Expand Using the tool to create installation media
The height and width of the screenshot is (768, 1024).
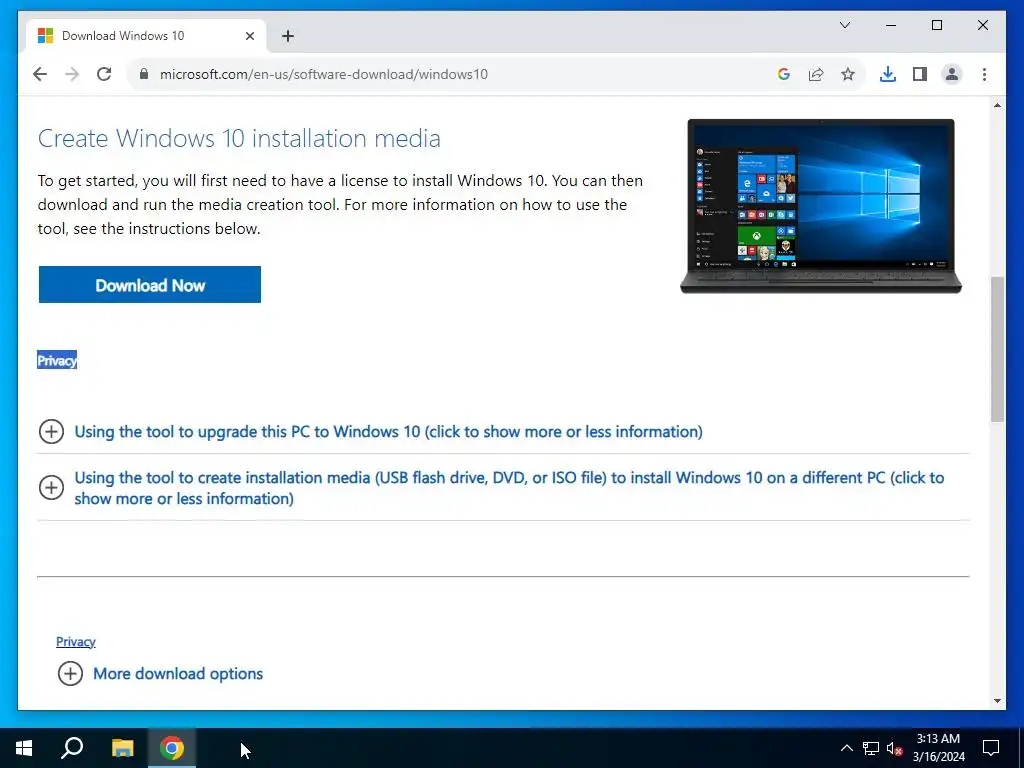pyautogui.click(x=509, y=488)
